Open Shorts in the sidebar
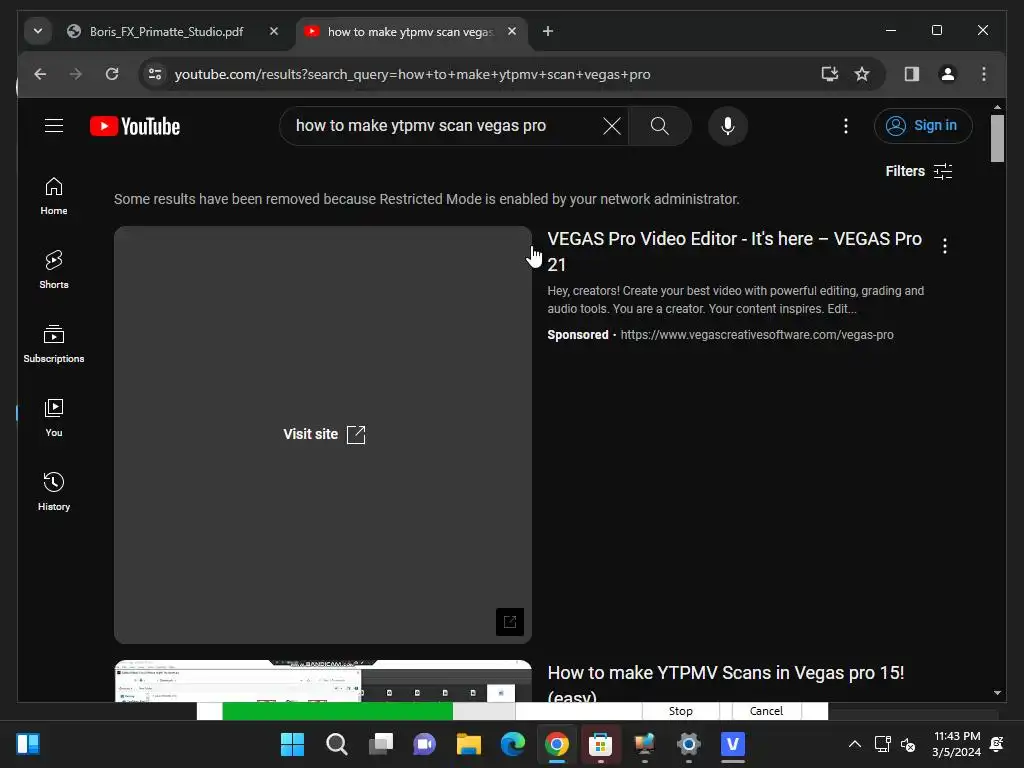 point(54,270)
